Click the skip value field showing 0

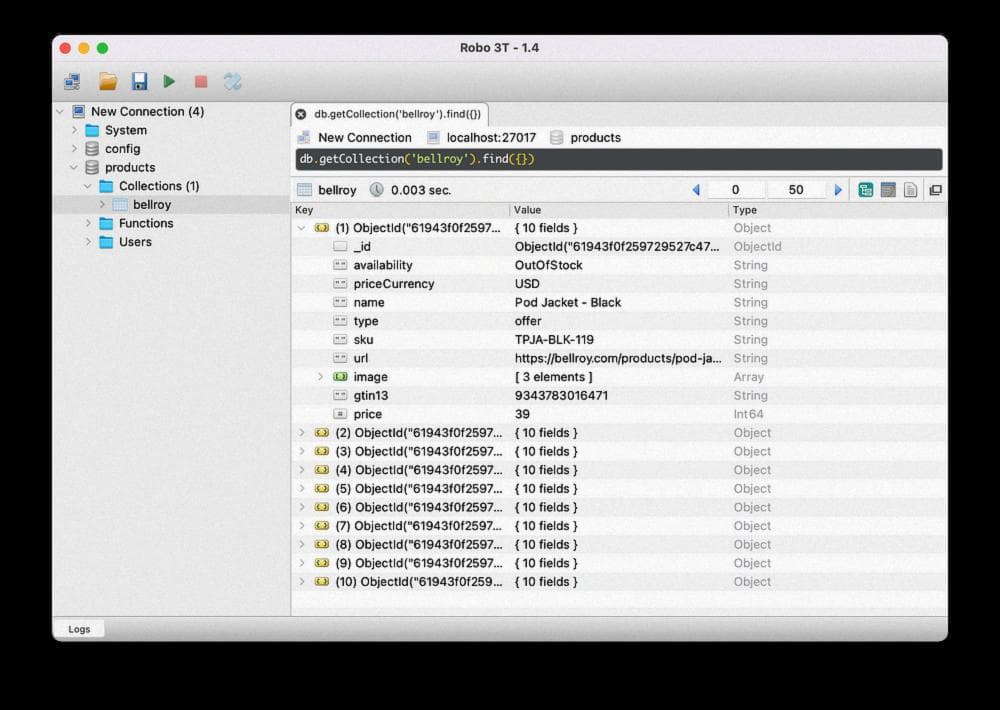[x=735, y=190]
